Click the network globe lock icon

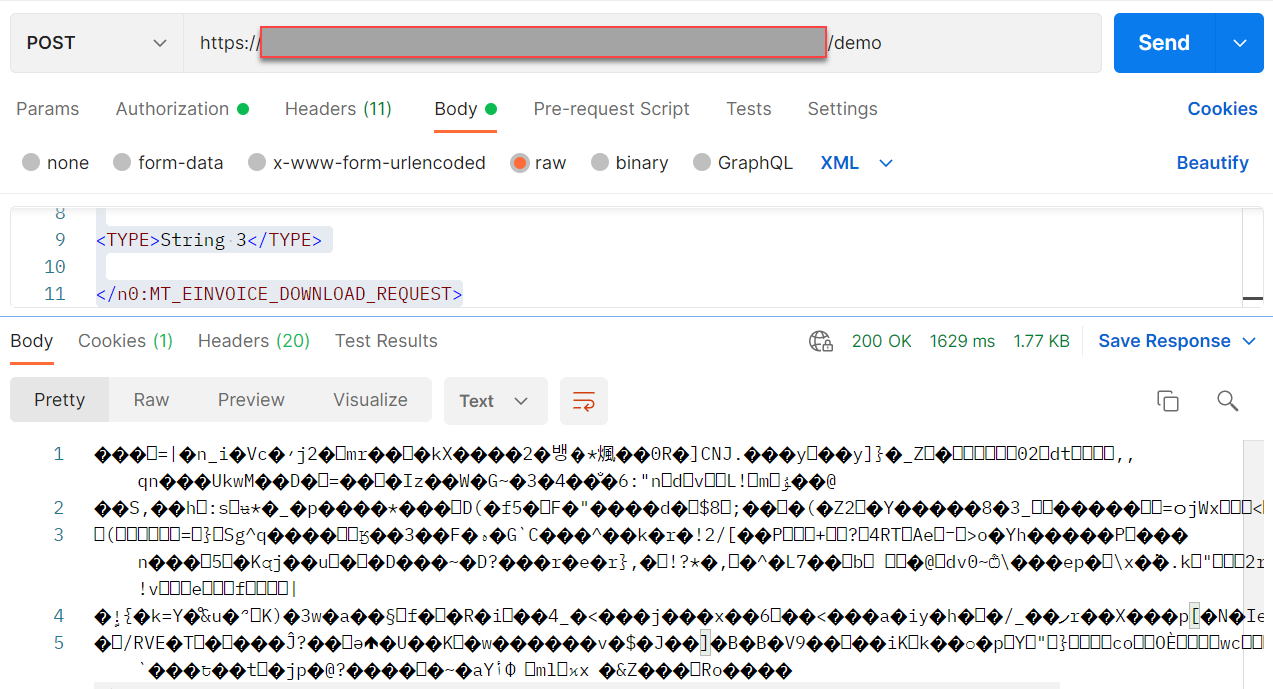(x=821, y=341)
